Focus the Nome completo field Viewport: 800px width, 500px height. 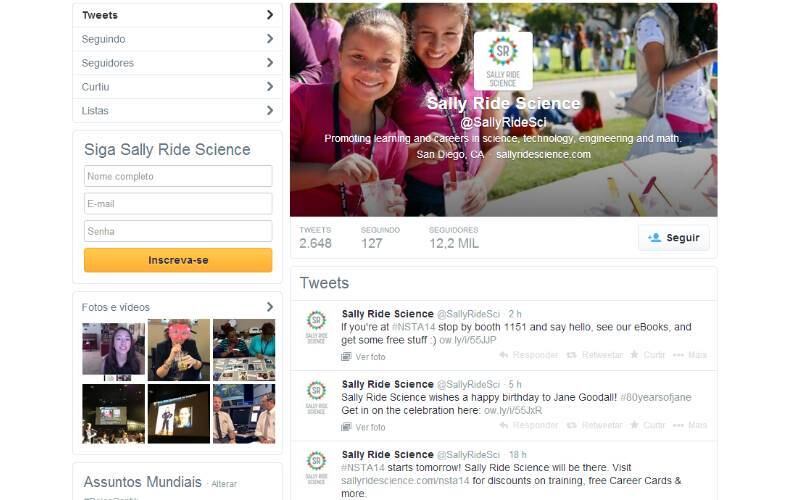[x=178, y=176]
